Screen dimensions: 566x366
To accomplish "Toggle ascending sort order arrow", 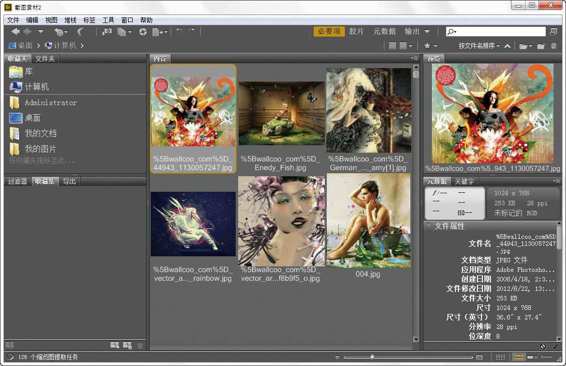I will pos(507,46).
